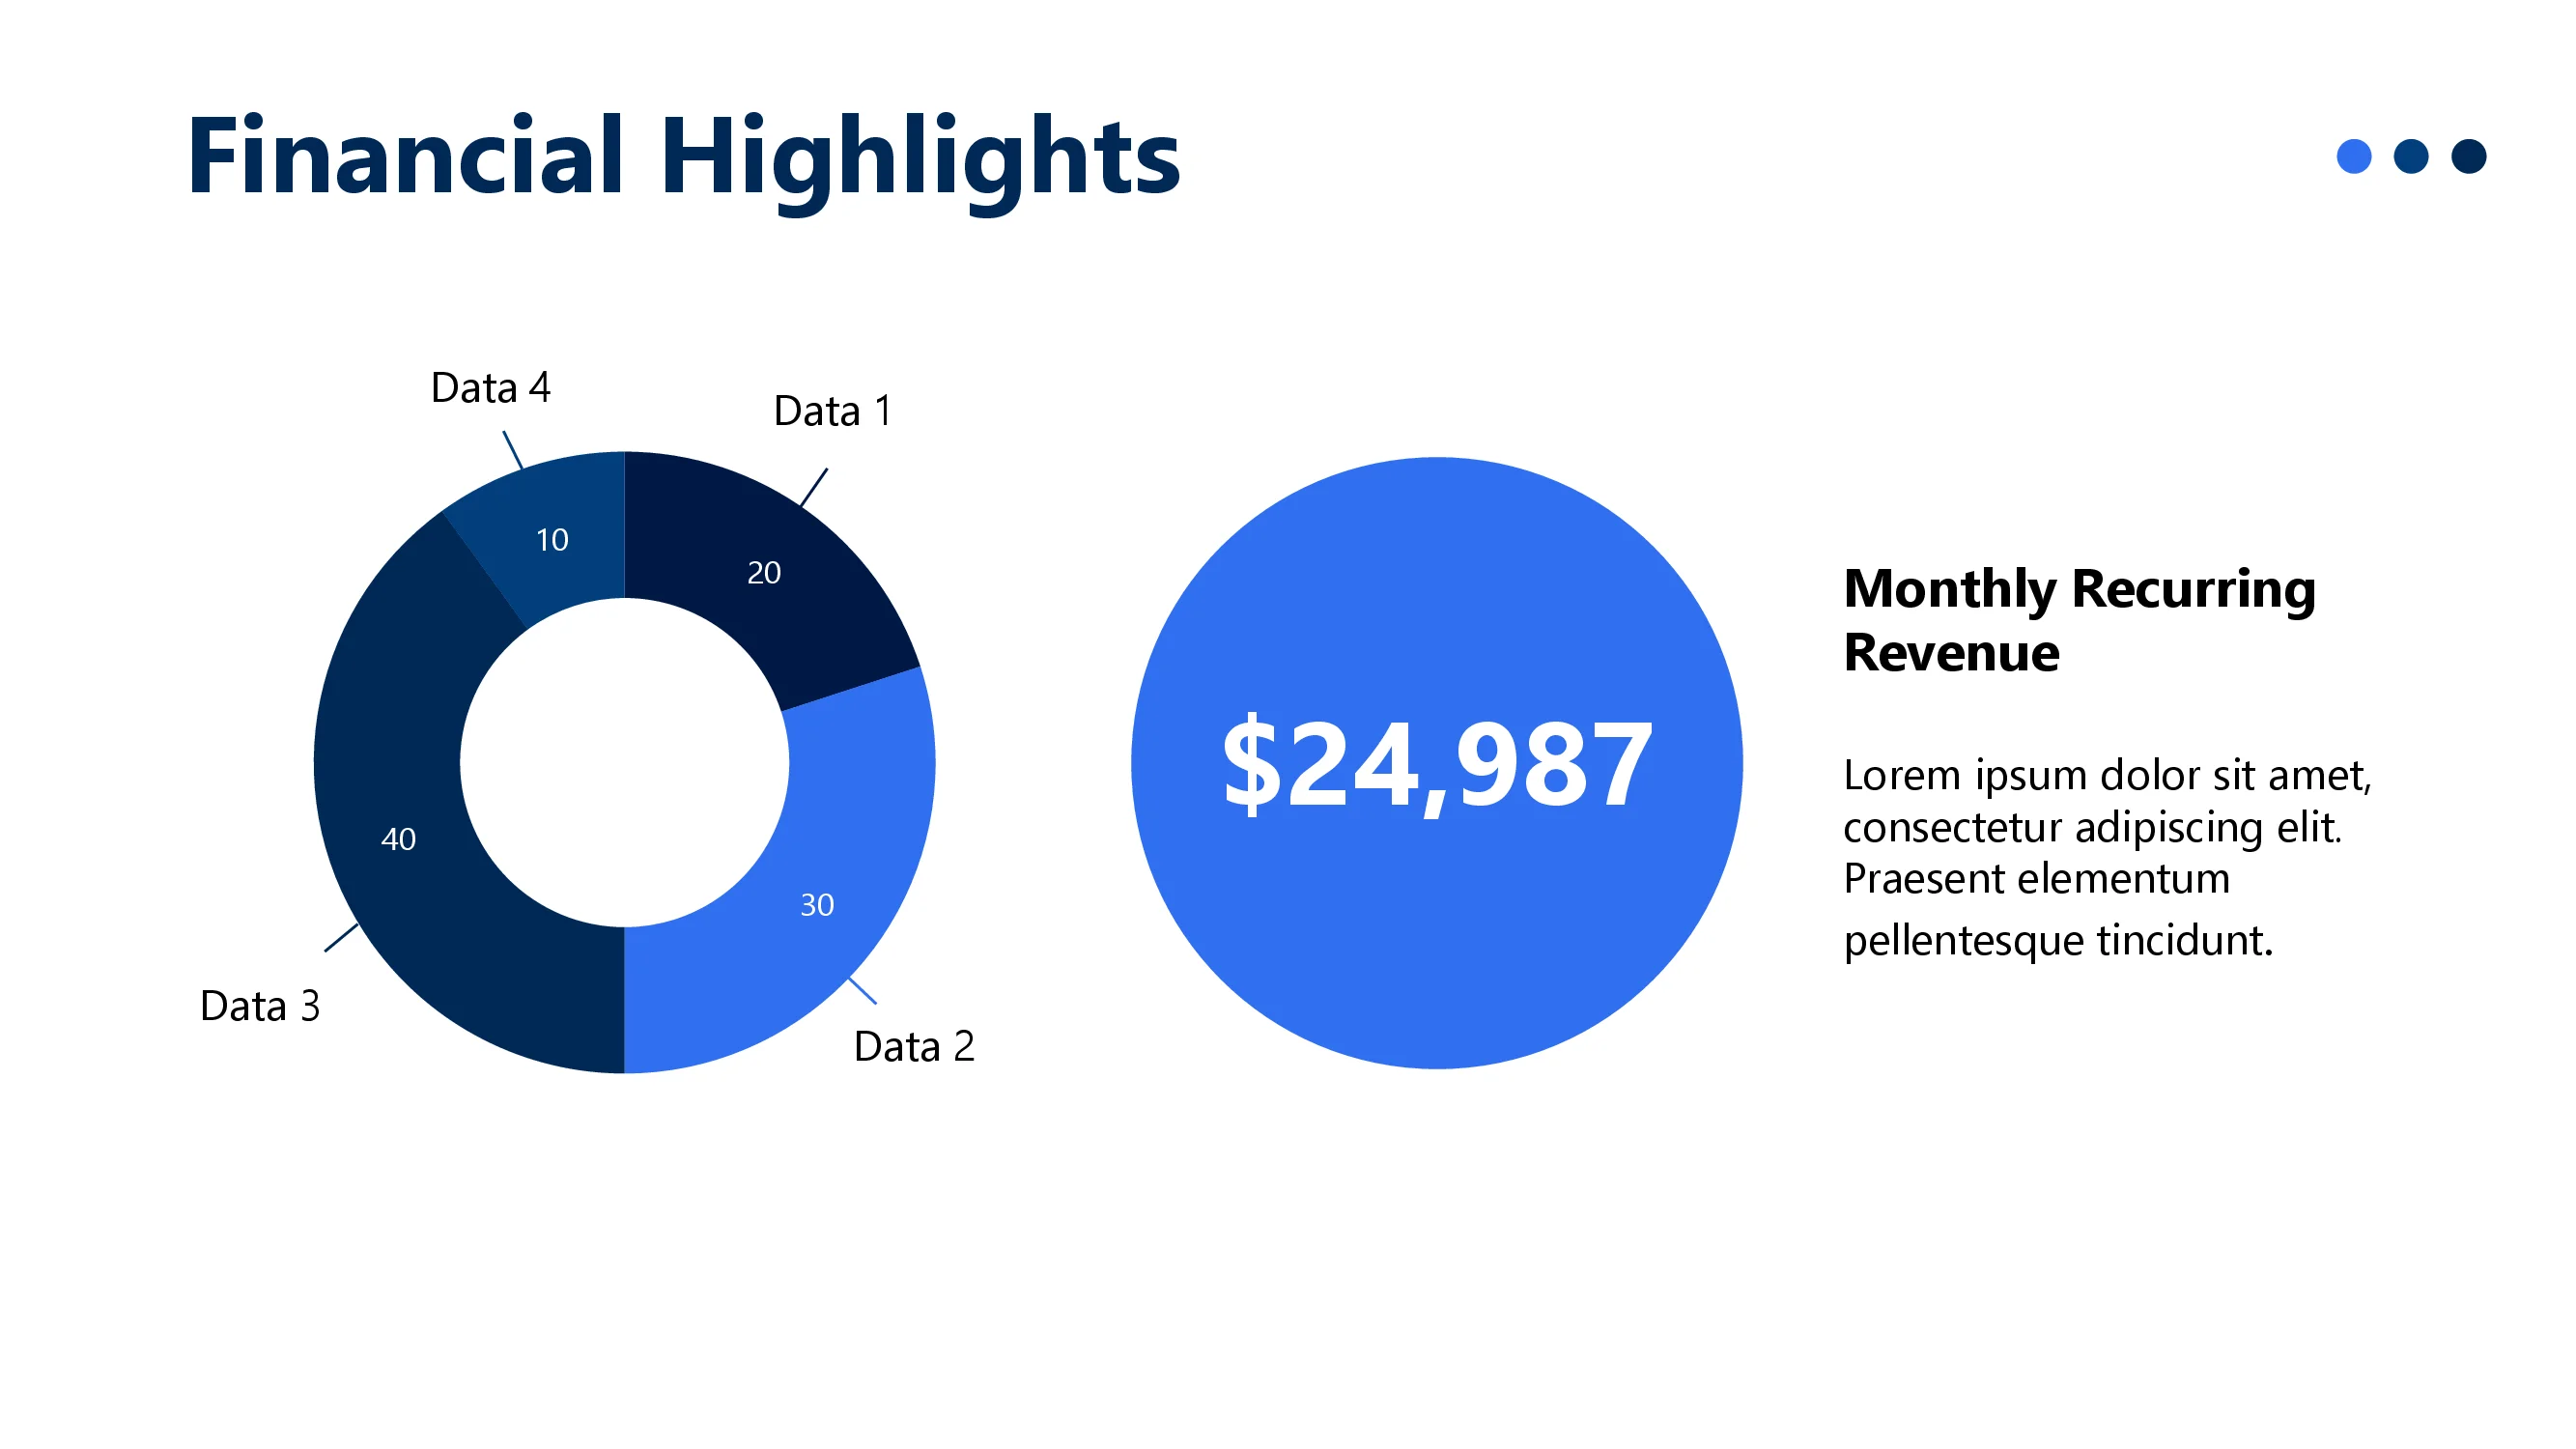Click the Data 1 chart label
This screenshot has width=2576, height=1449.
coord(832,411)
